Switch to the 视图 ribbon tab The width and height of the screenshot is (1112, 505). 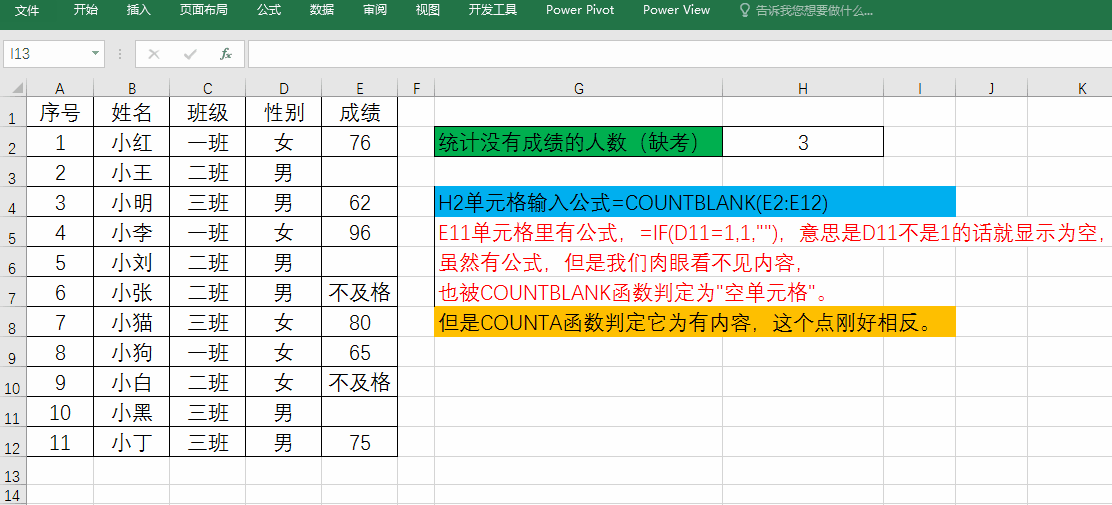click(428, 10)
